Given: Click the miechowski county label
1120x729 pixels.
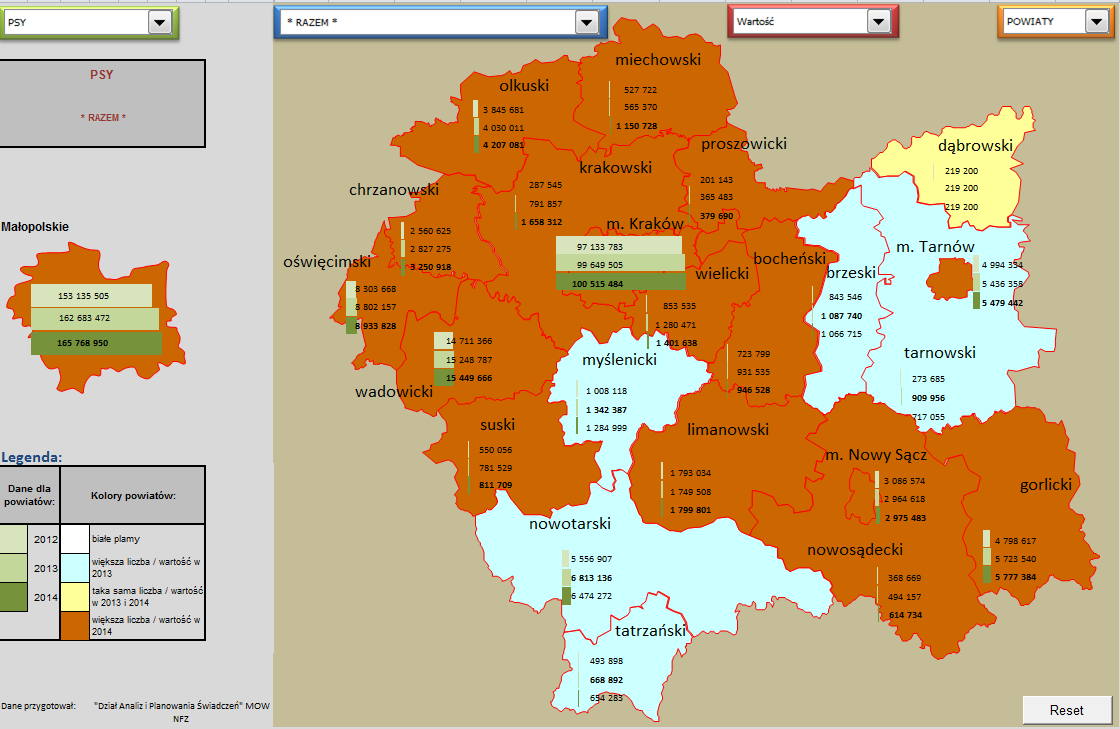Looking at the screenshot, I should [658, 60].
